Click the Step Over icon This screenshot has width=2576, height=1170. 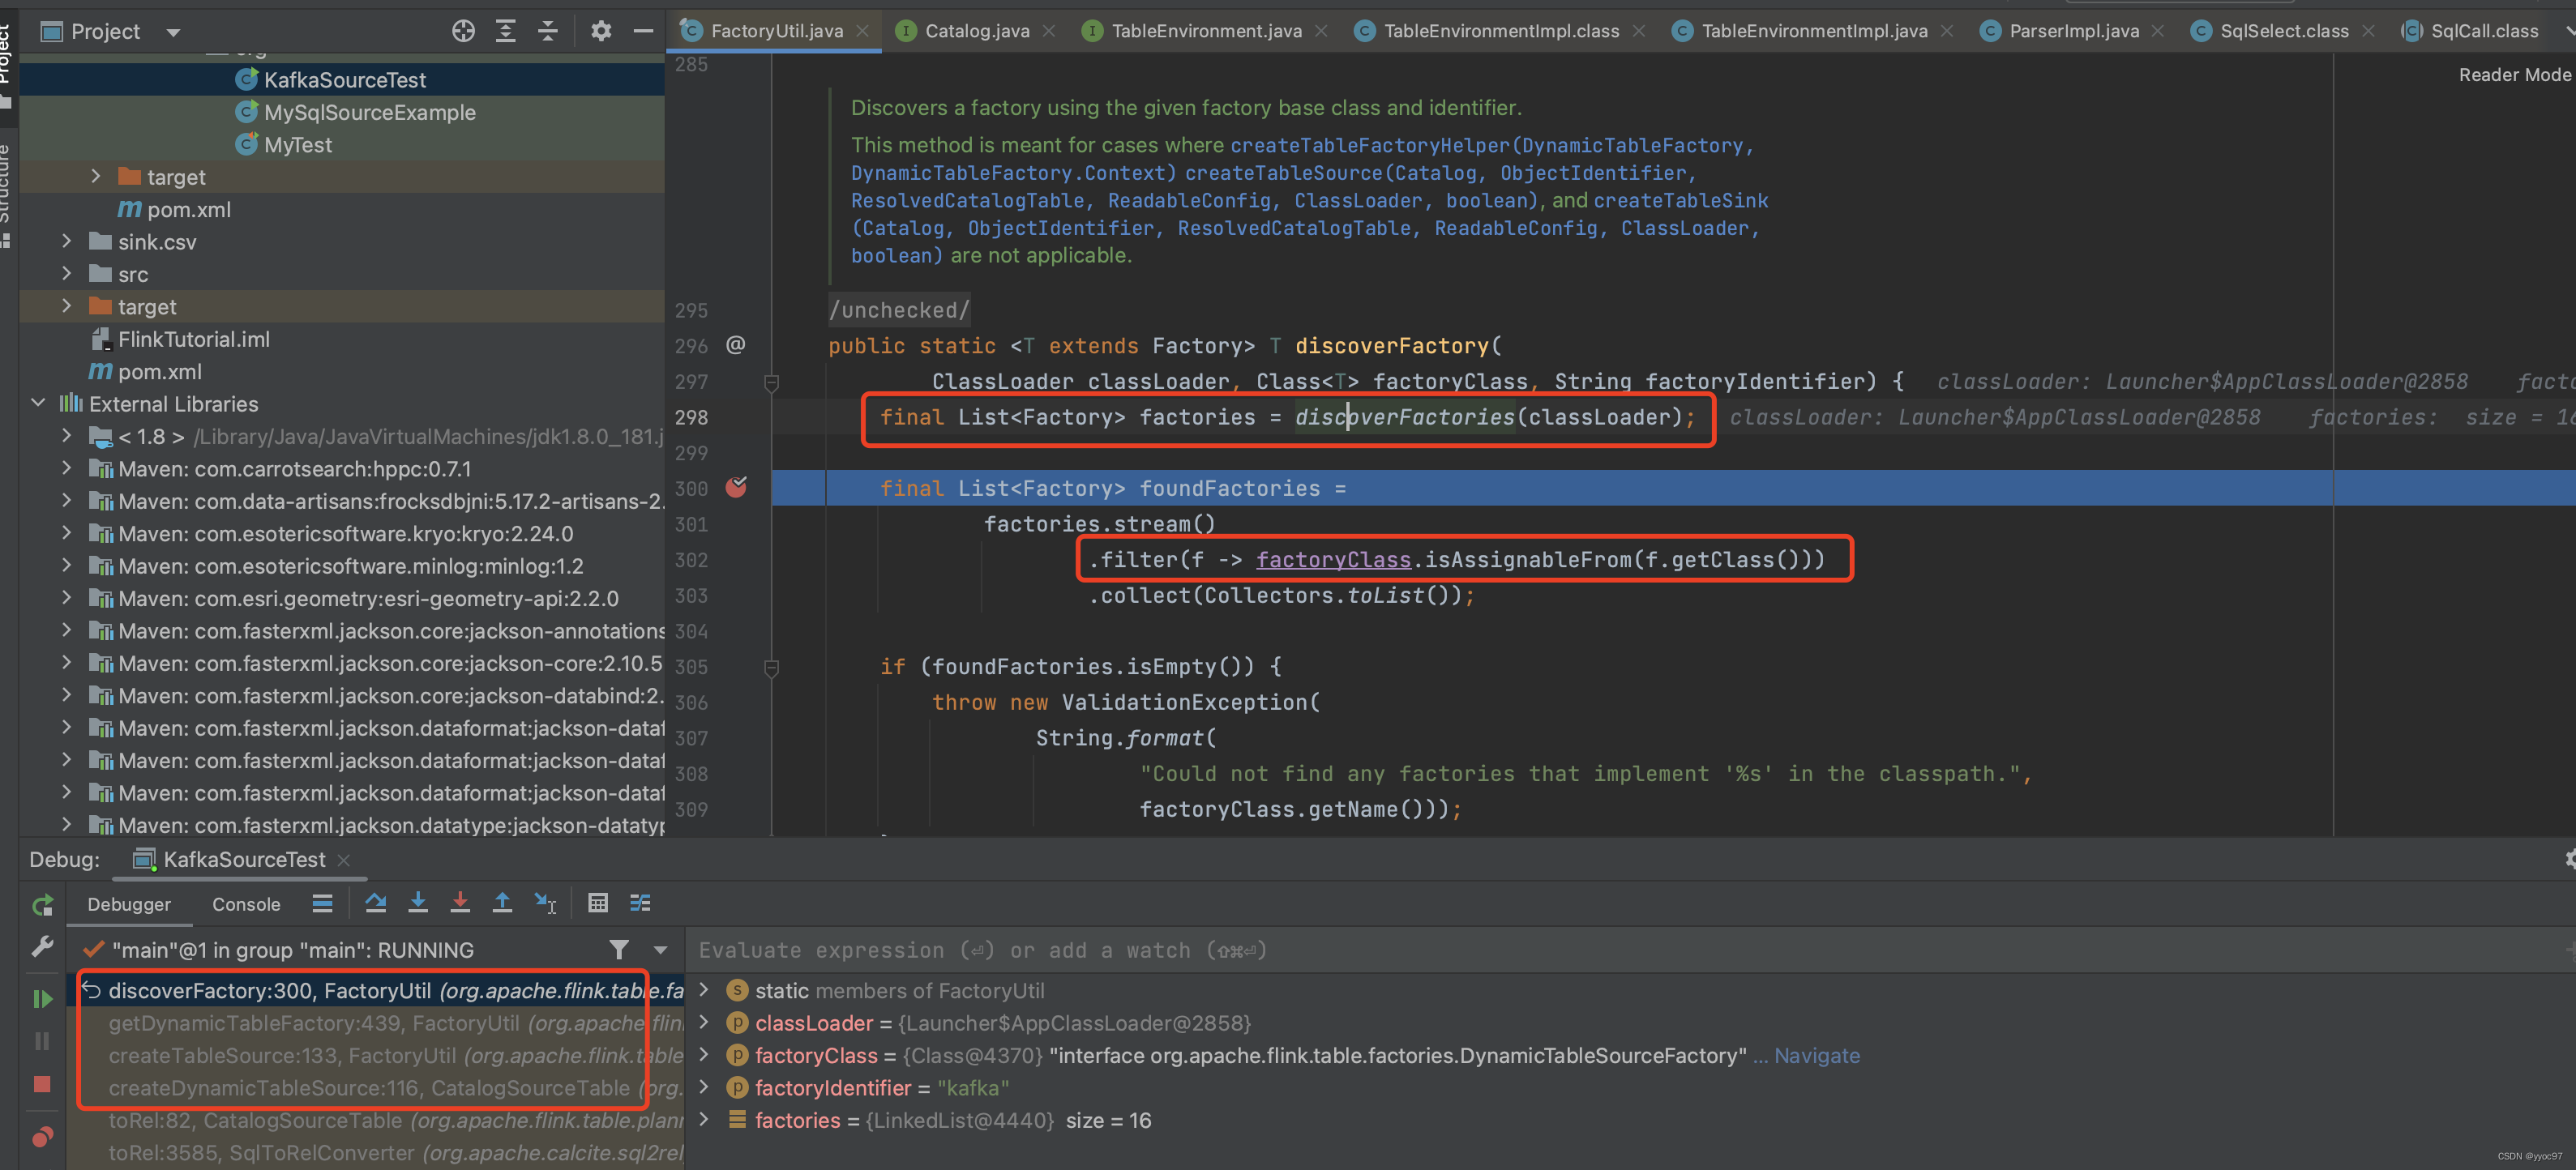376,903
